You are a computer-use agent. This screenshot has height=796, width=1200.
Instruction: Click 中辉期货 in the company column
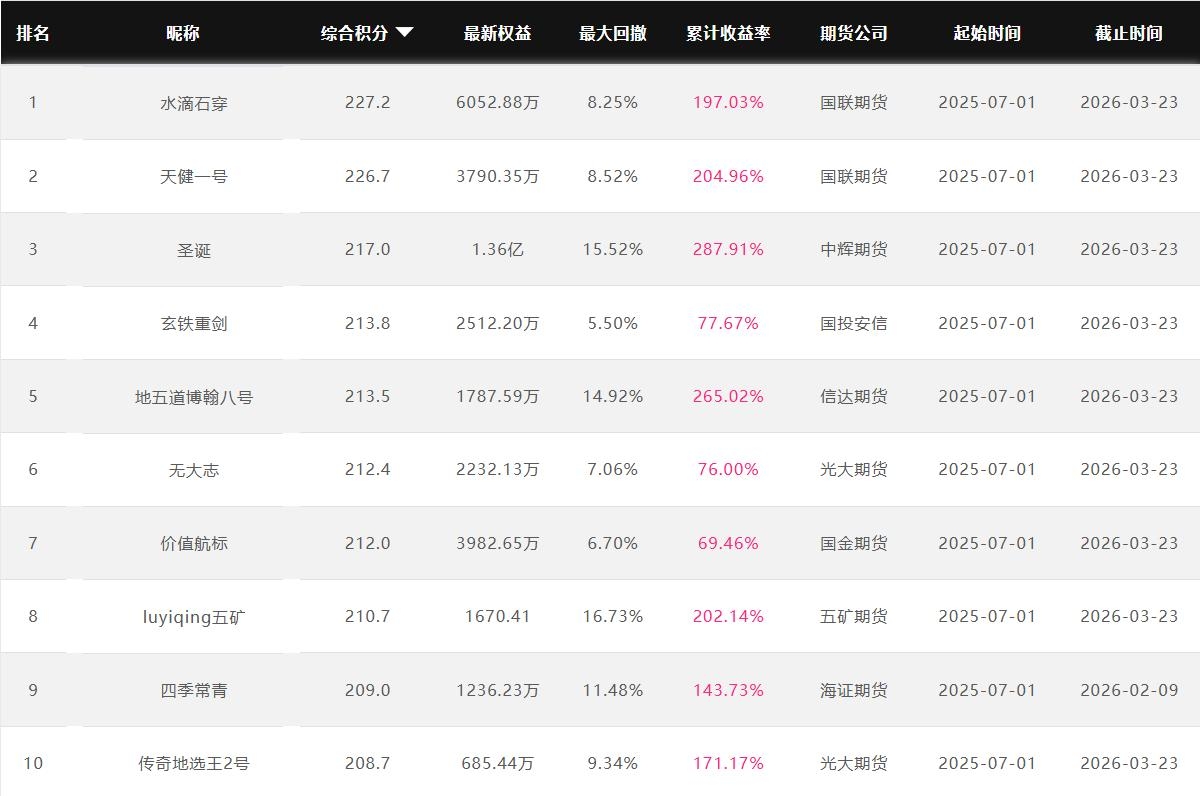[854, 250]
